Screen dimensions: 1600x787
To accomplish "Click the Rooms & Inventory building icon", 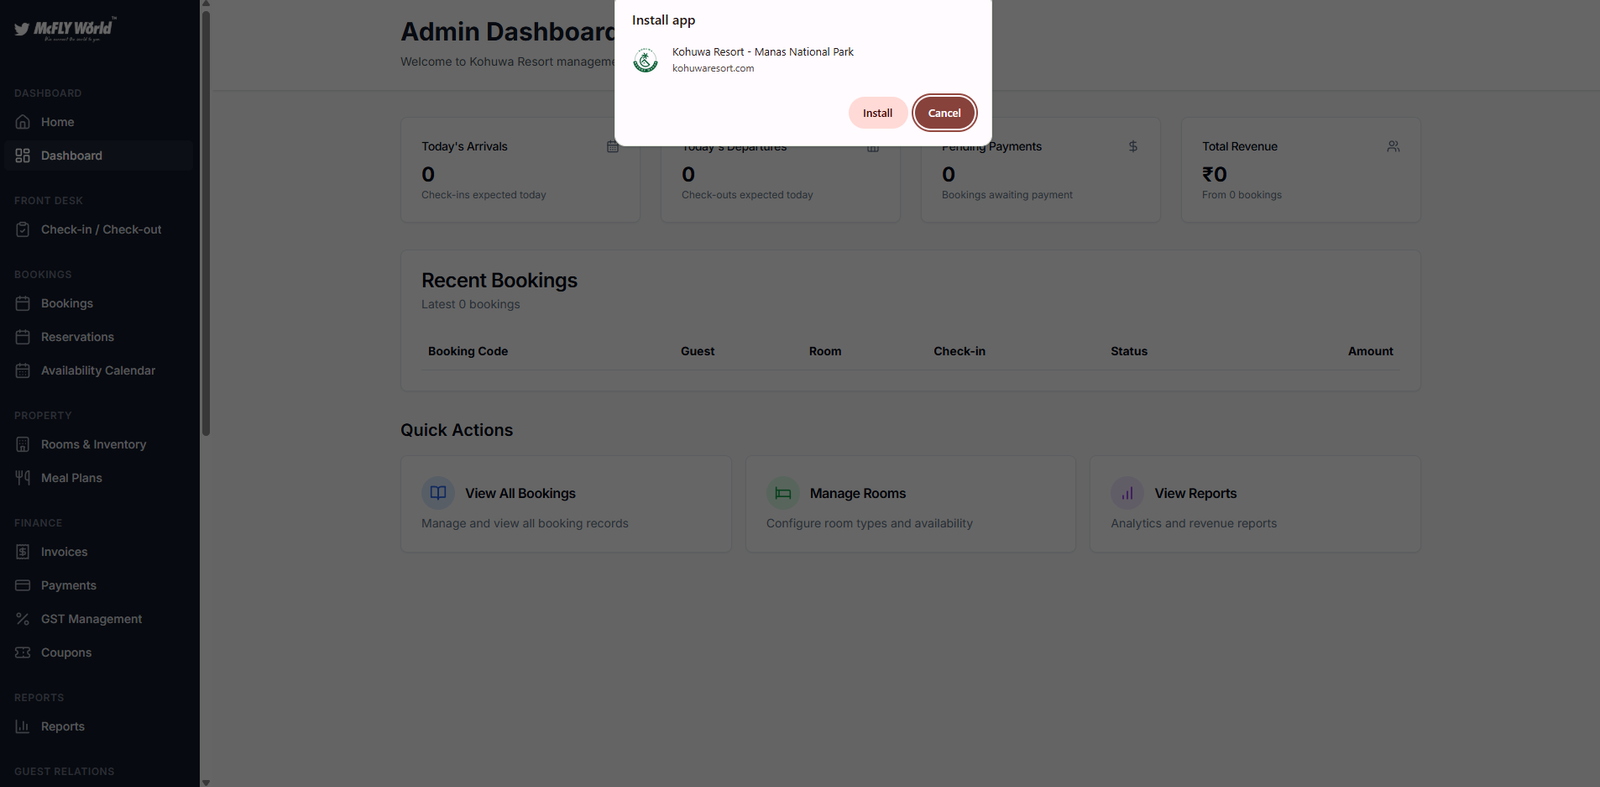I will pyautogui.click(x=23, y=445).
